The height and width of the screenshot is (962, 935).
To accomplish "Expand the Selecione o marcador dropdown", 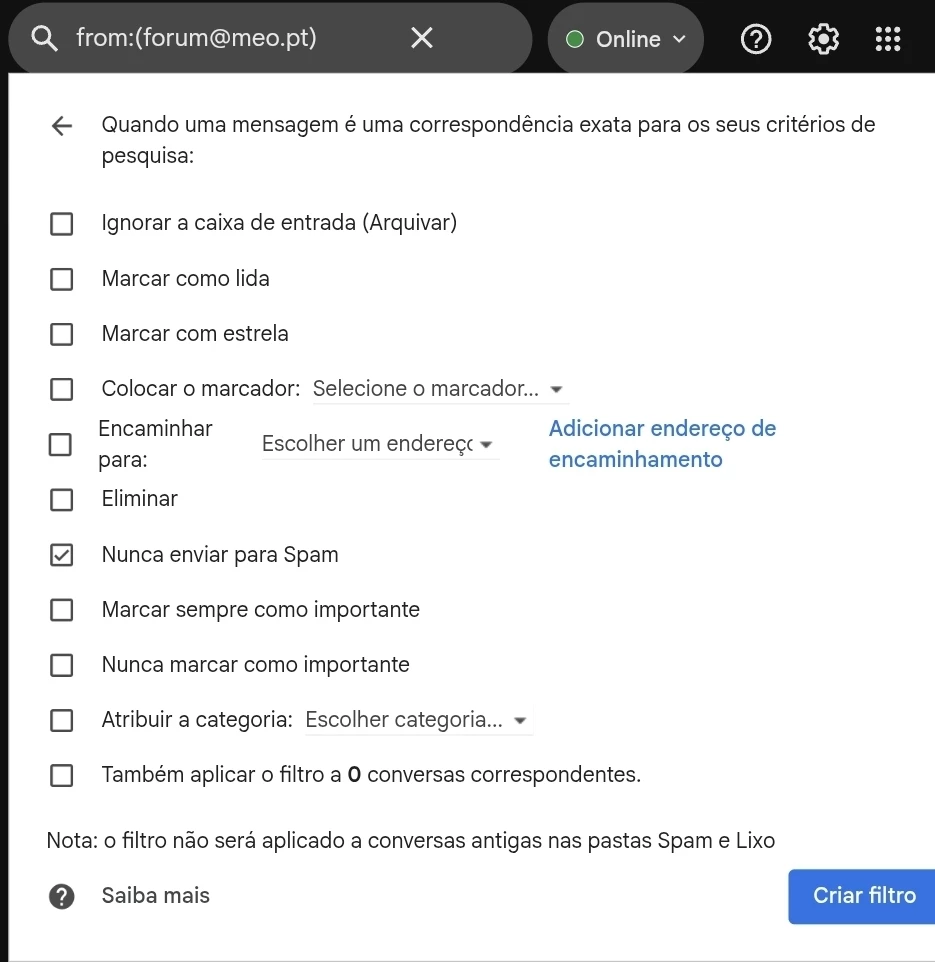I will [441, 389].
